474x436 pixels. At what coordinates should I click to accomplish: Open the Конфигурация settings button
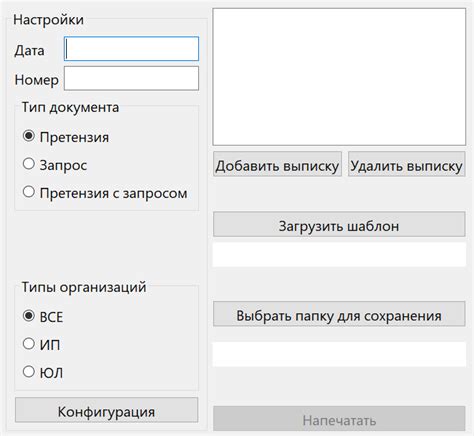pos(106,410)
